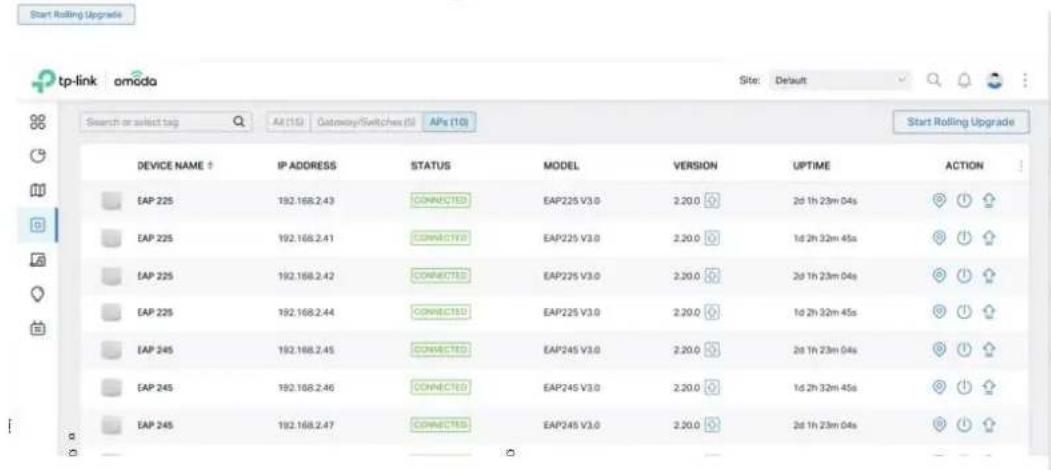Click the device thumbnail for 192.168.2.46
Screen dimensions: 1051x470
(x=112, y=386)
